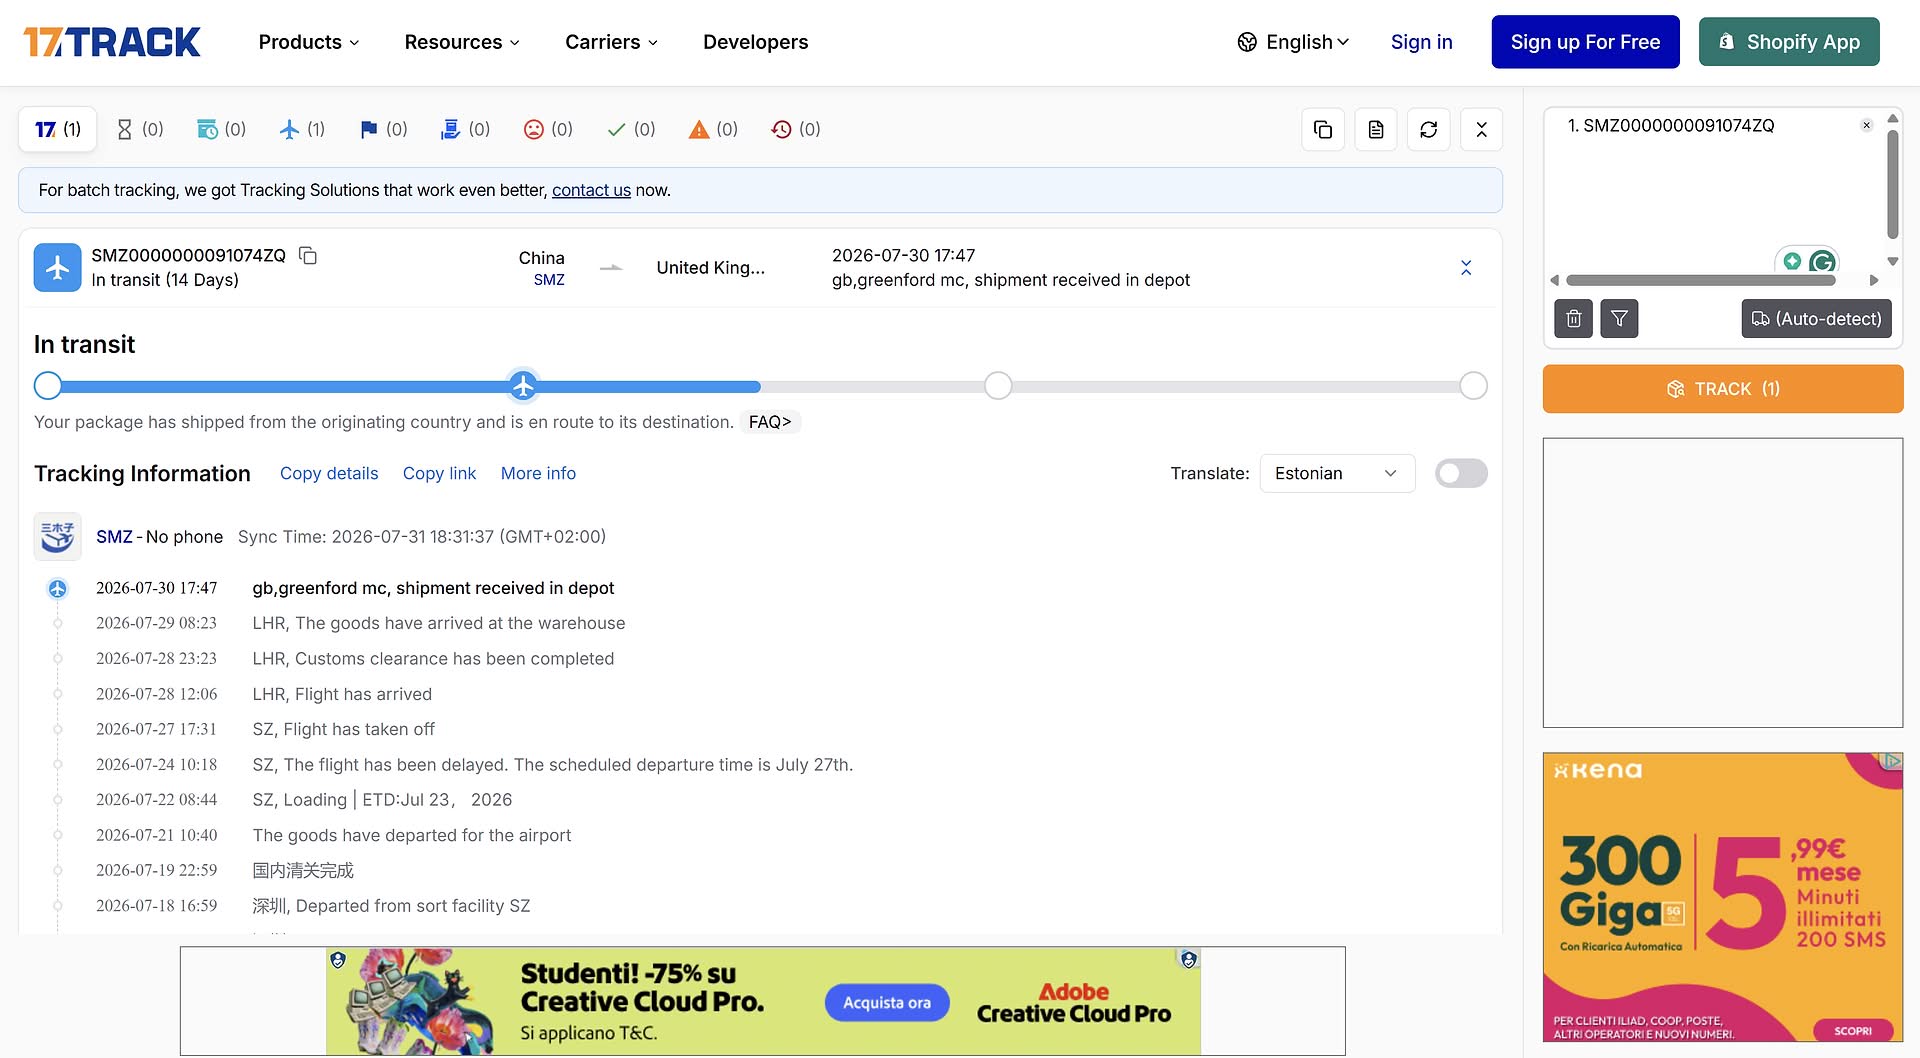
Task: Click the airplane marker on the progress bar
Action: click(x=523, y=386)
